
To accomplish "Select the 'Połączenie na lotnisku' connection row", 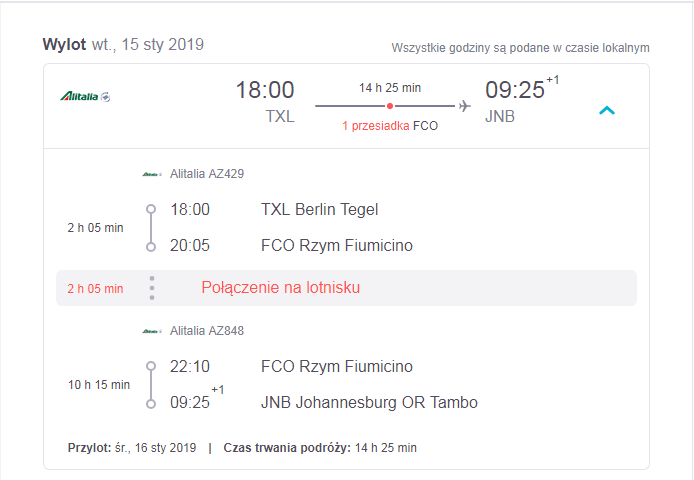I will (346, 288).
